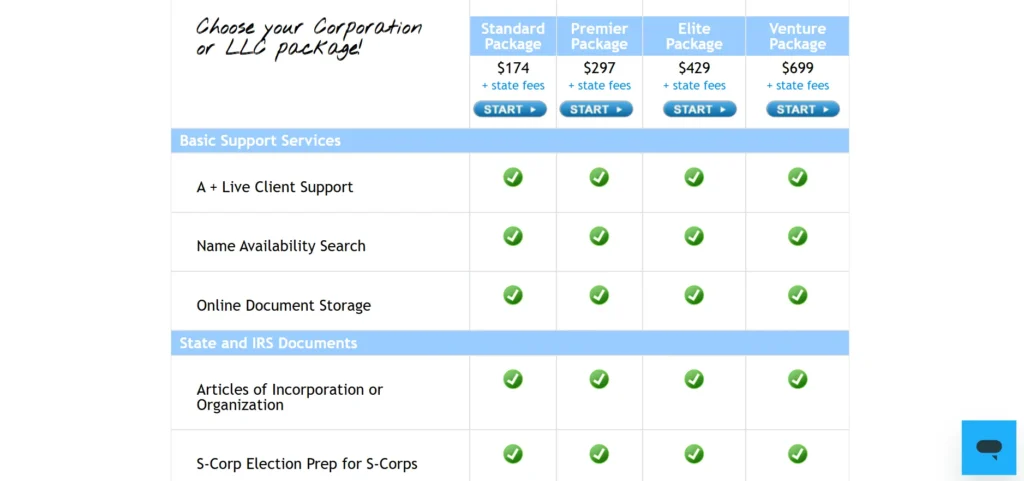Click START button under Premier Package
This screenshot has height=481, width=1024.
pos(596,109)
